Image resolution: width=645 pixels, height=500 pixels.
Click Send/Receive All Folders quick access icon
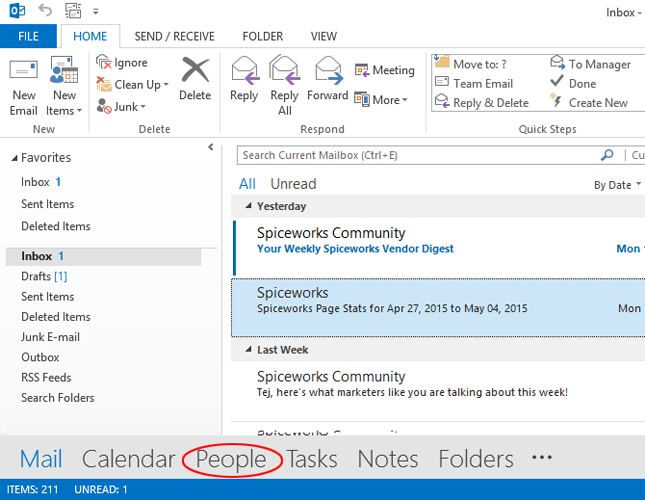coord(73,11)
